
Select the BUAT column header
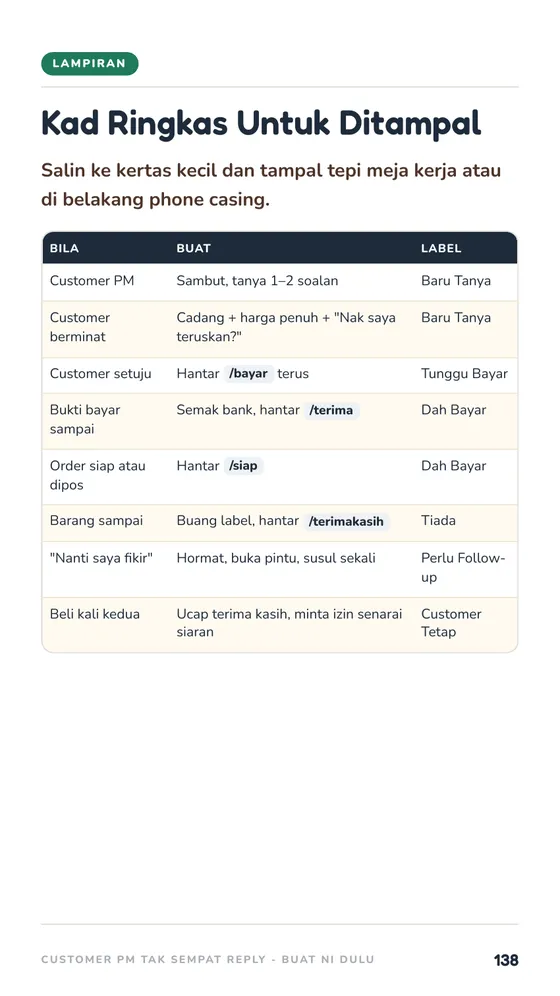[194, 248]
